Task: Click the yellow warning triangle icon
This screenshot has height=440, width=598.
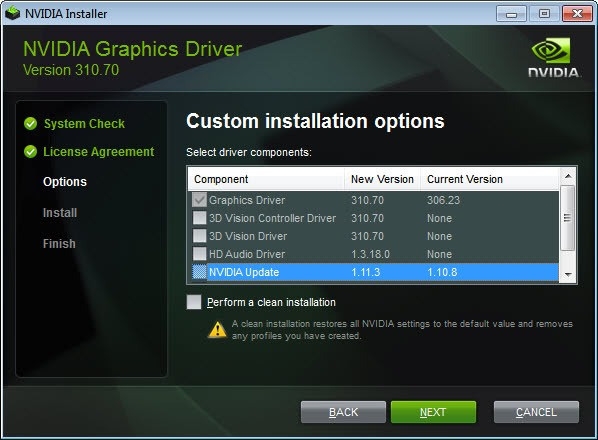Action: (x=217, y=330)
